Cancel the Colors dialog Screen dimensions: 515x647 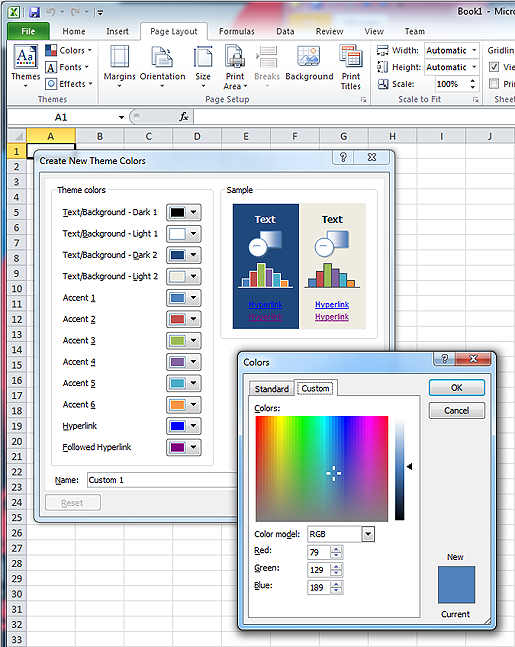(x=456, y=411)
